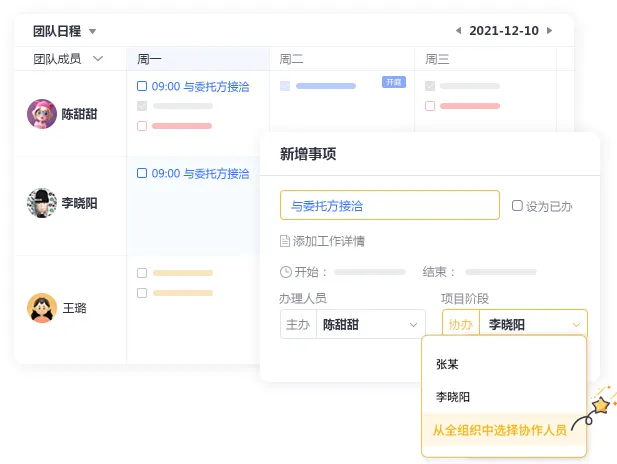
Task: Open the 团队日程 dropdown
Action: click(x=92, y=32)
